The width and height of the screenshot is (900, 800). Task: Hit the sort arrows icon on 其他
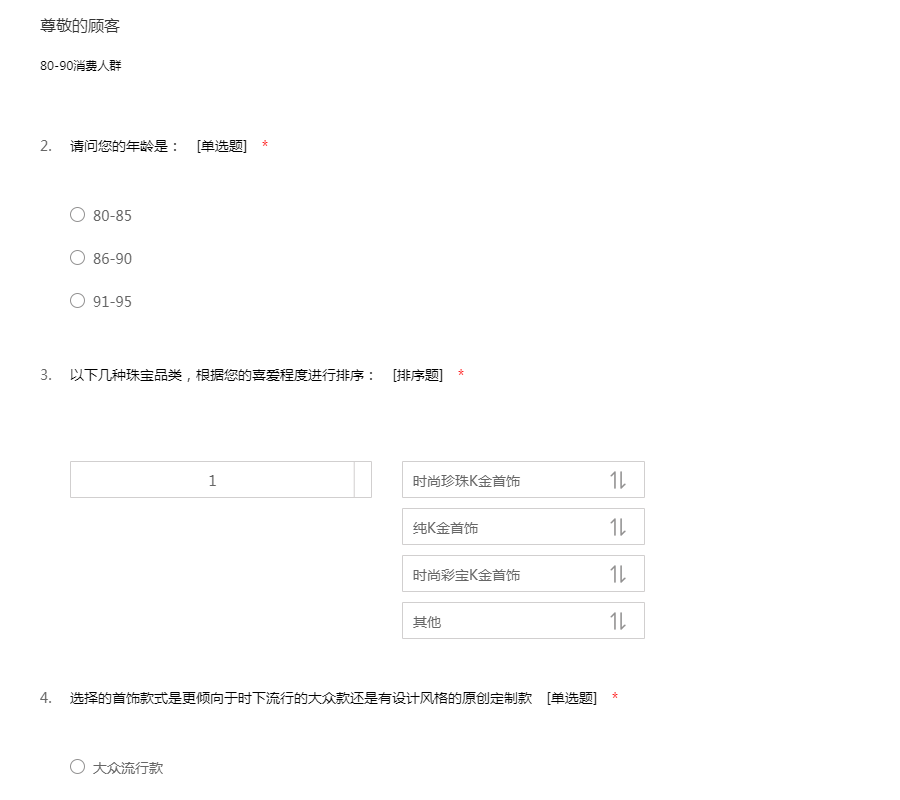(618, 621)
